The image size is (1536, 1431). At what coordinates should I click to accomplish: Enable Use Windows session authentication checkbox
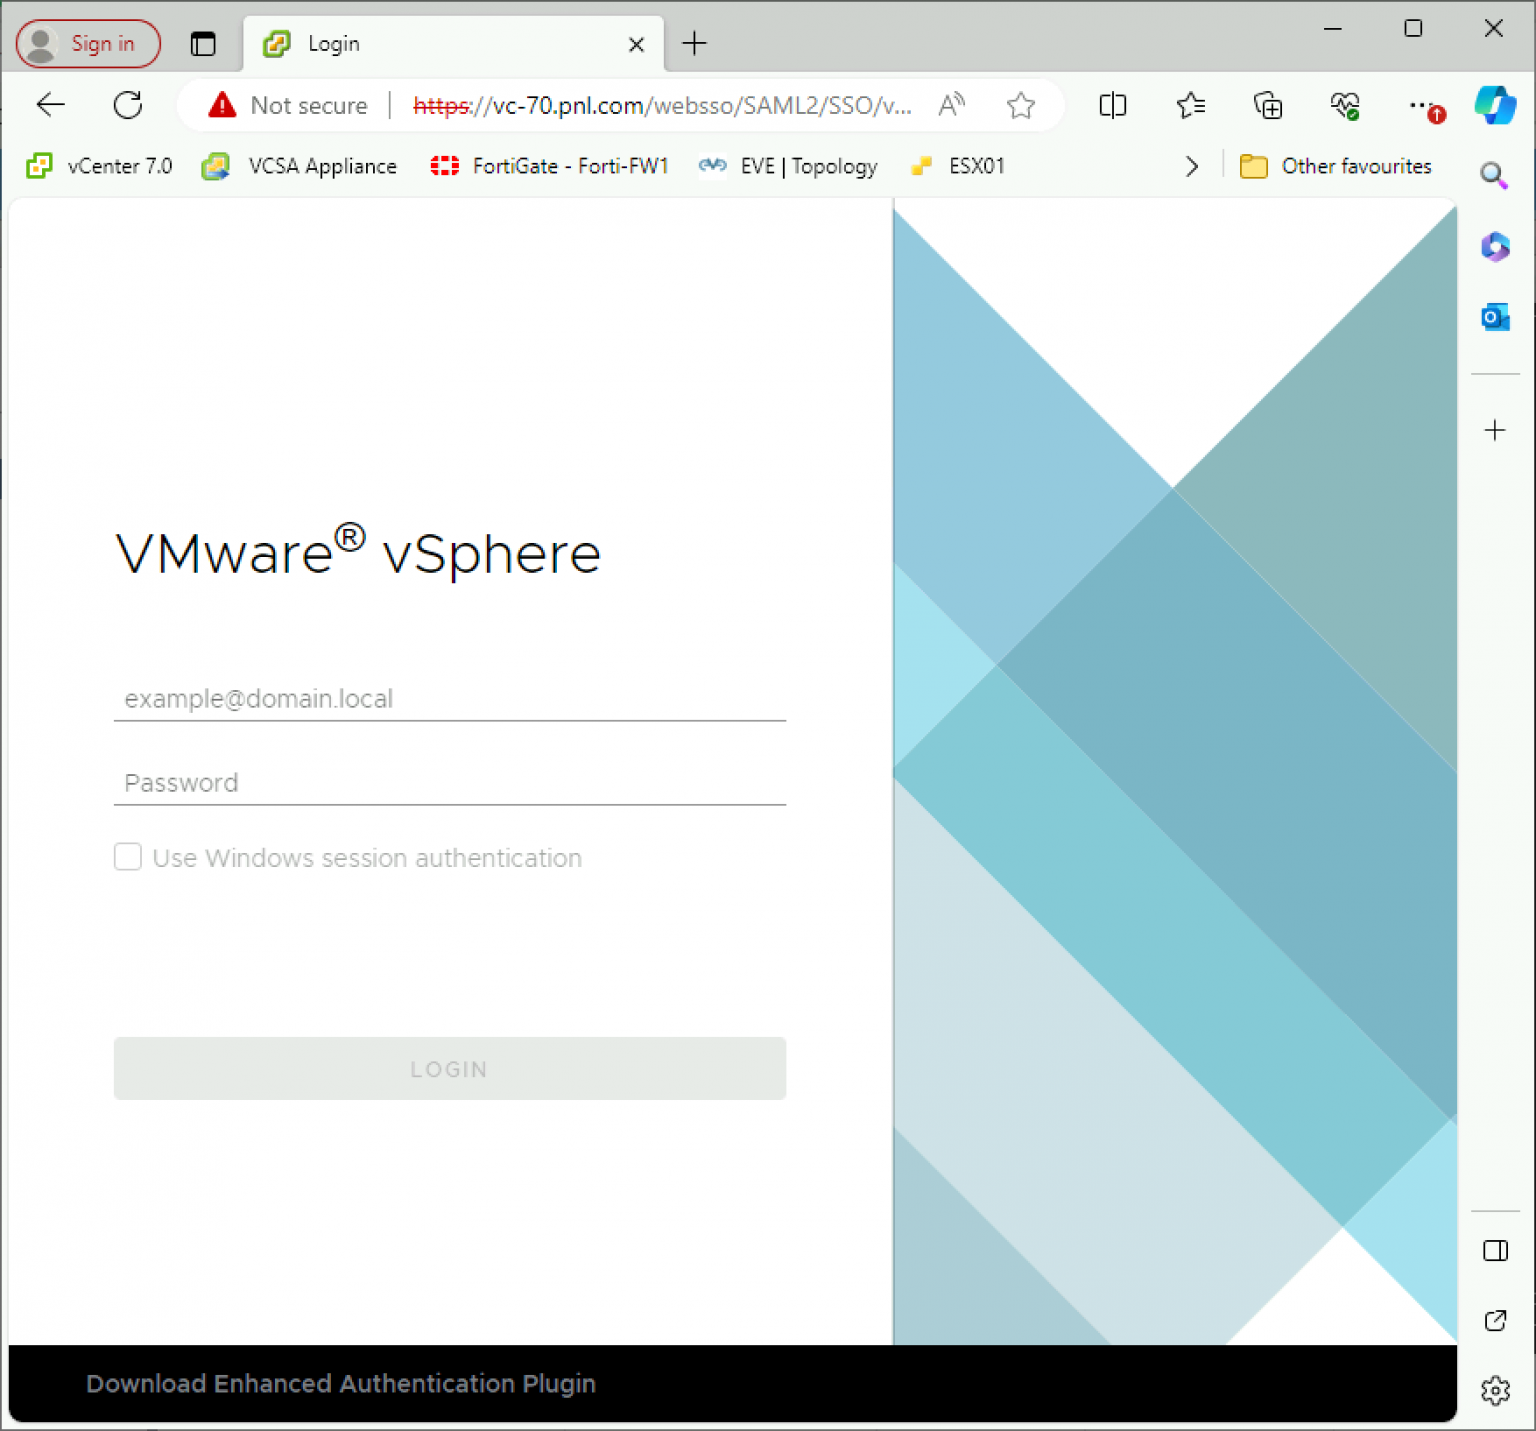(x=128, y=857)
